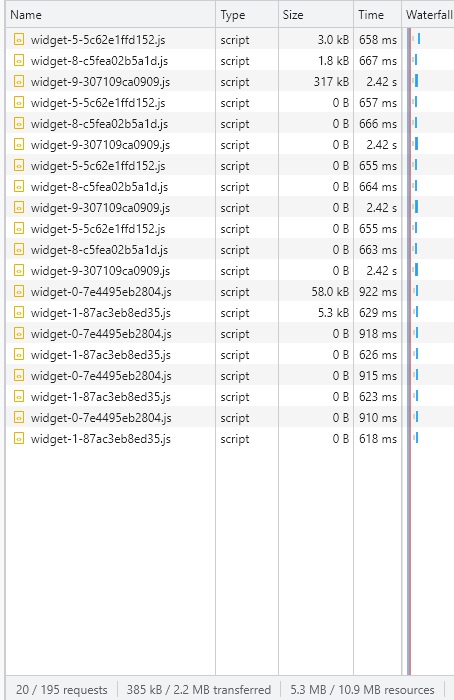454x700 pixels.
Task: Click the file icon of the 1.8 kB widget-8 request
Action: [19, 60]
